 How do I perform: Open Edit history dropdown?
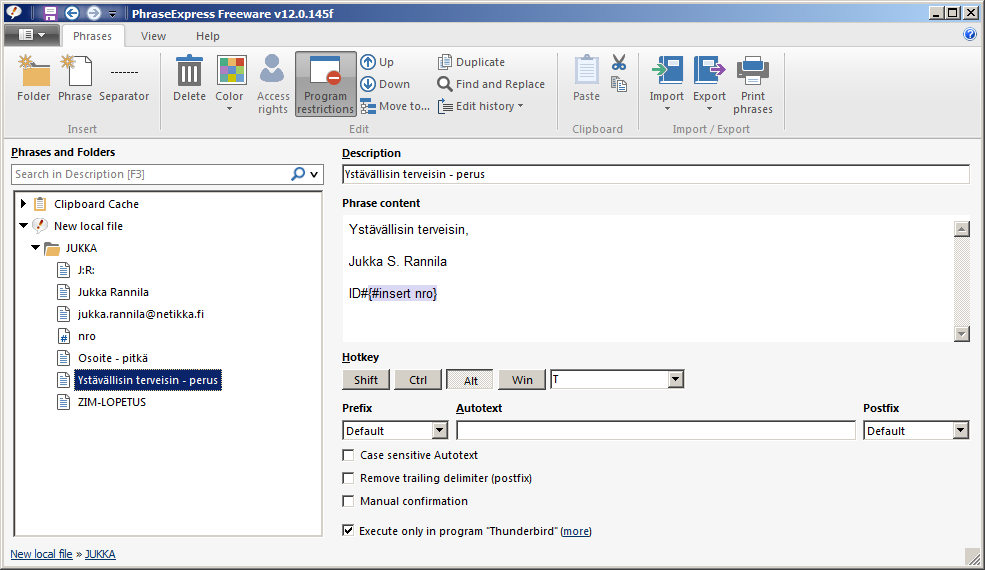(481, 106)
